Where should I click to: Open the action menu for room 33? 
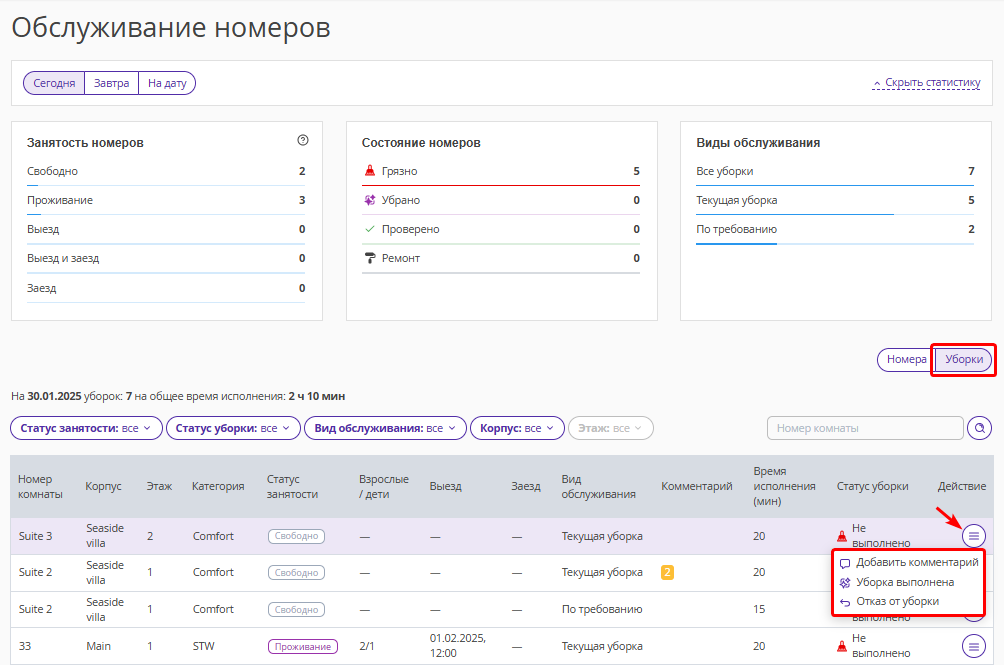(x=973, y=646)
